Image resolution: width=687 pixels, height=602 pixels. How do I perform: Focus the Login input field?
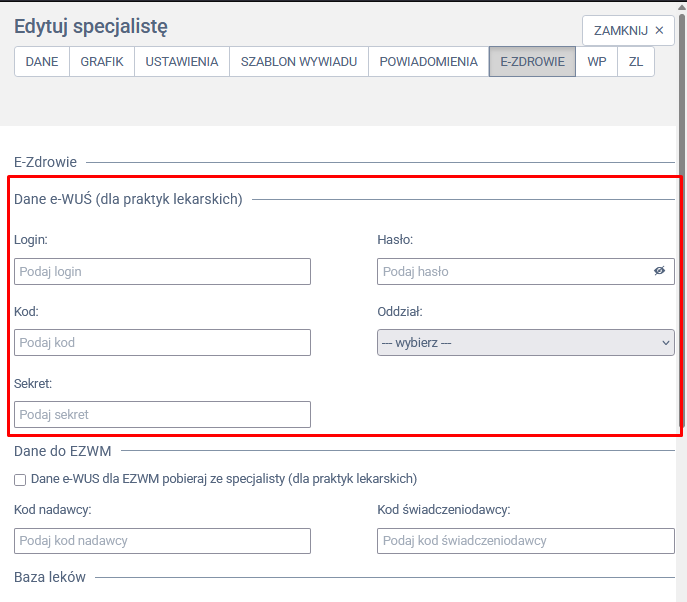[x=162, y=271]
